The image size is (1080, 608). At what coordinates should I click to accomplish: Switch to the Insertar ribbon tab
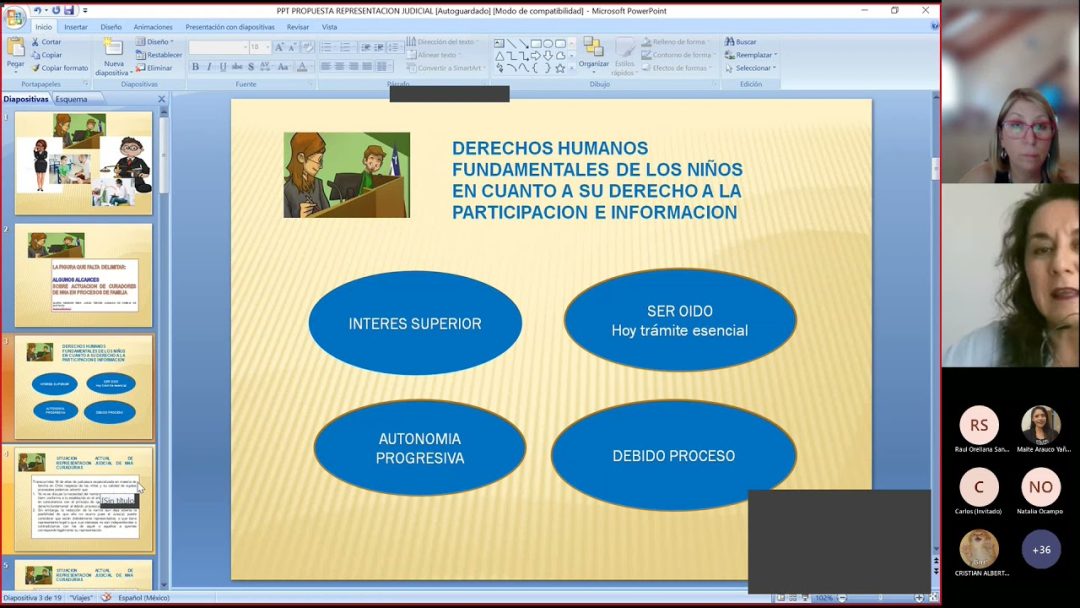pyautogui.click(x=76, y=27)
